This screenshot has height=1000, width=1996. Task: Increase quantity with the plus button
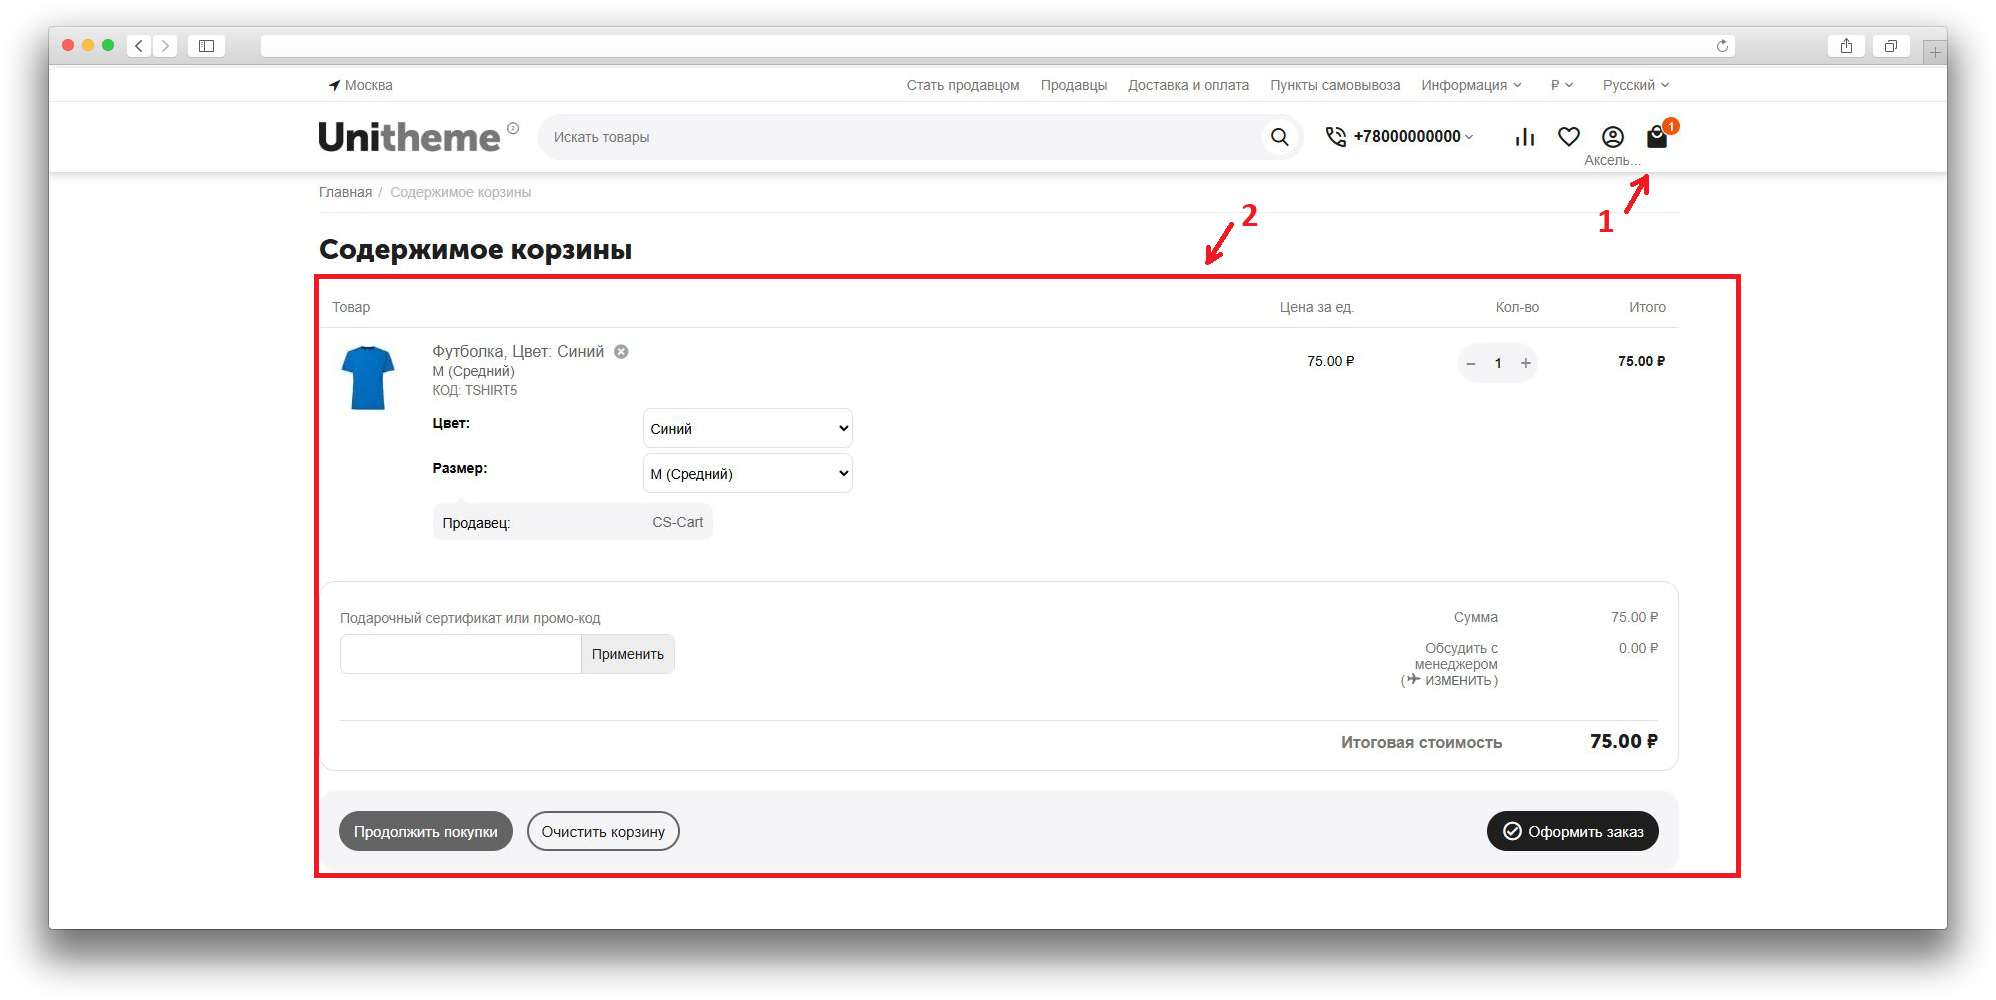coord(1526,363)
